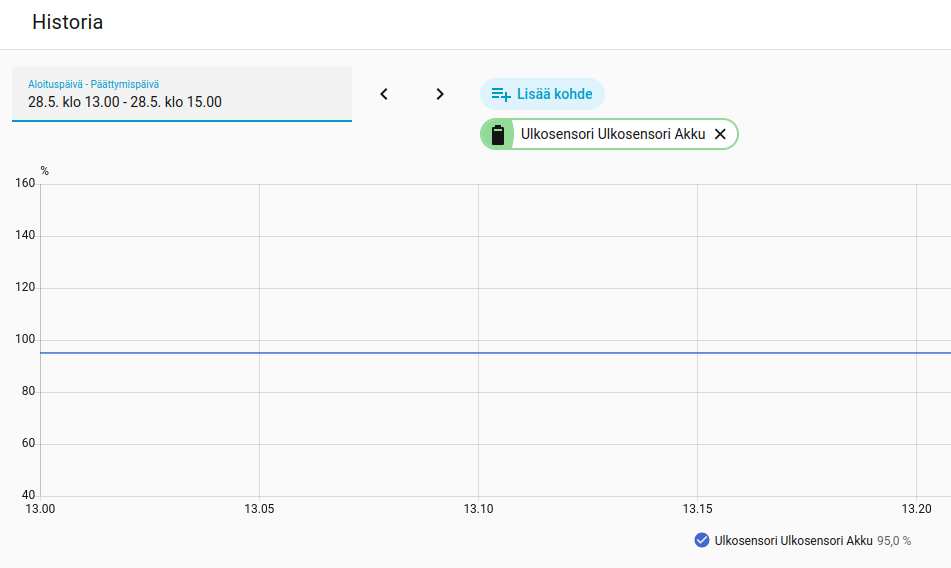Click the 95,0 % legend value
The width and height of the screenshot is (951, 568).
coord(894,541)
